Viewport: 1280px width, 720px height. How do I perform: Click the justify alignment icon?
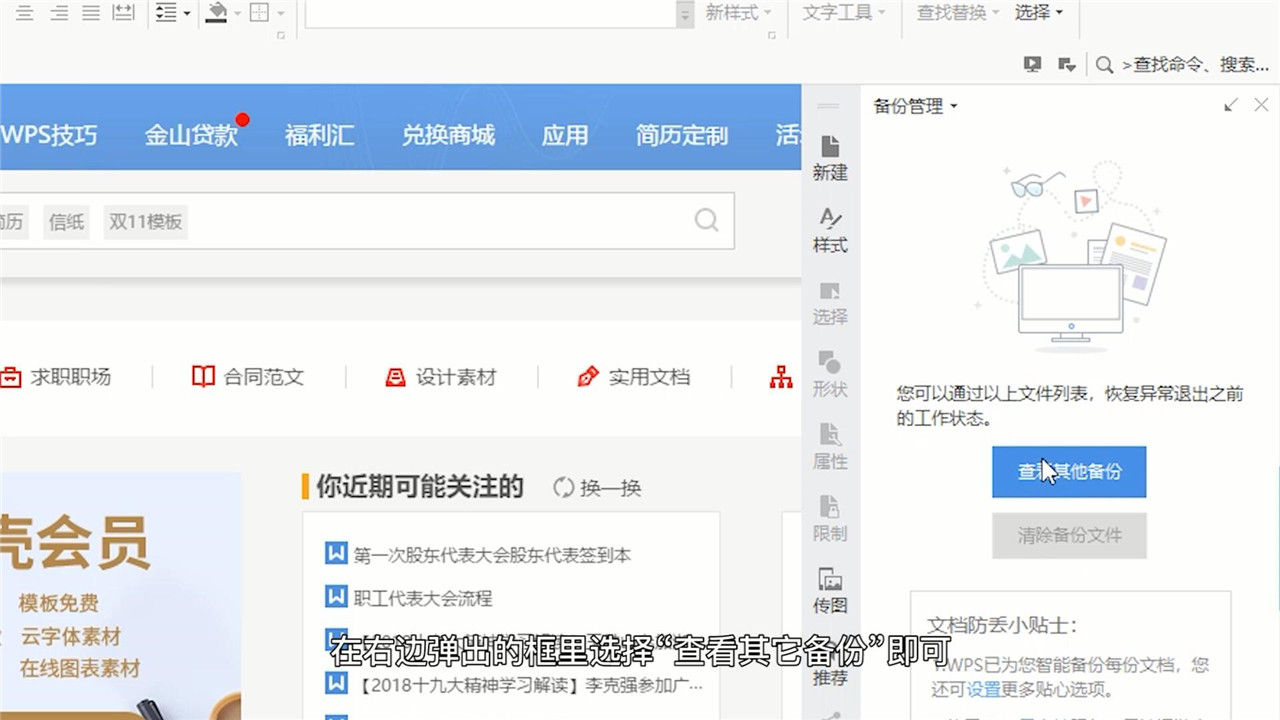click(91, 14)
